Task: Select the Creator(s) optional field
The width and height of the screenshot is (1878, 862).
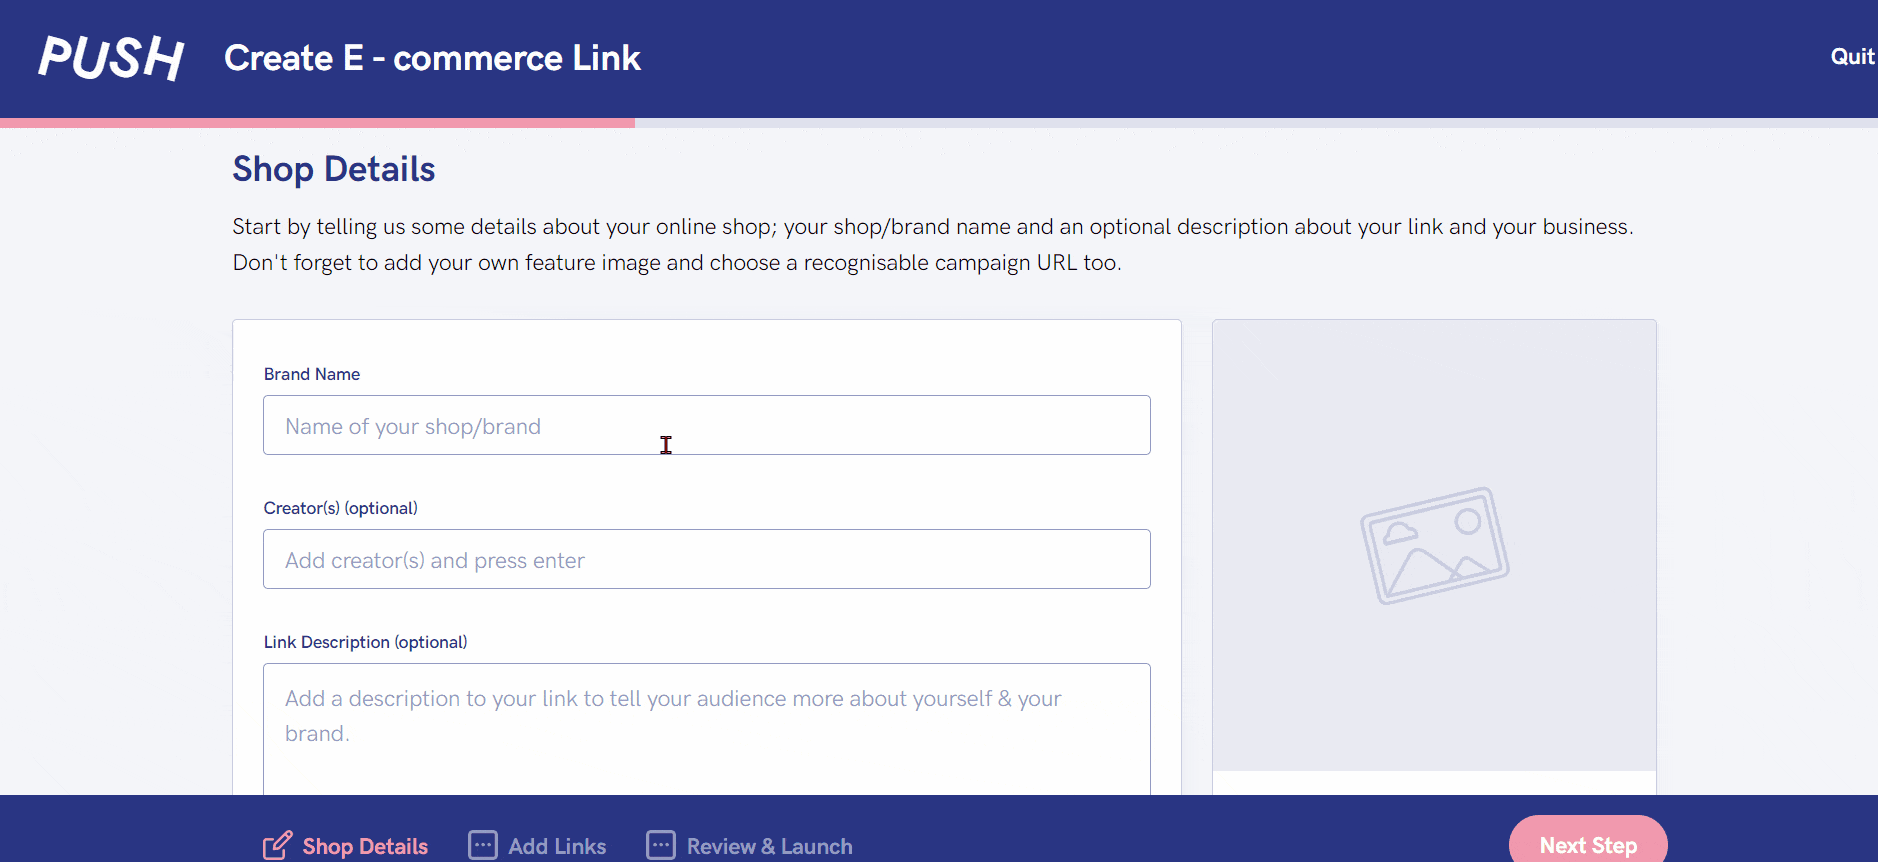Action: coord(707,559)
